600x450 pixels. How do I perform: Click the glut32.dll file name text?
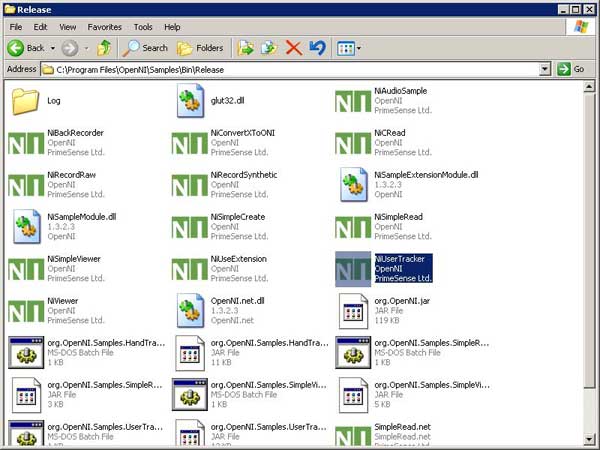pos(227,101)
